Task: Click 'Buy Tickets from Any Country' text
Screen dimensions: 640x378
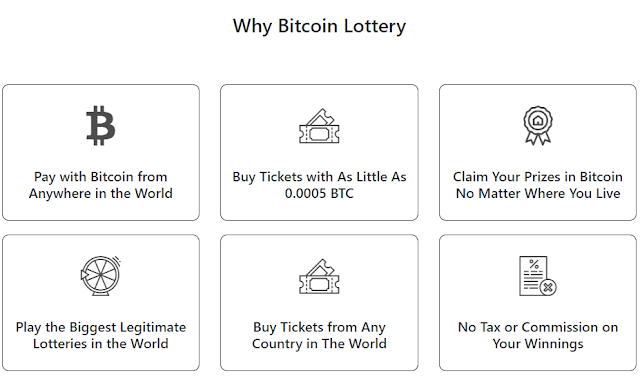Action: pos(319,335)
